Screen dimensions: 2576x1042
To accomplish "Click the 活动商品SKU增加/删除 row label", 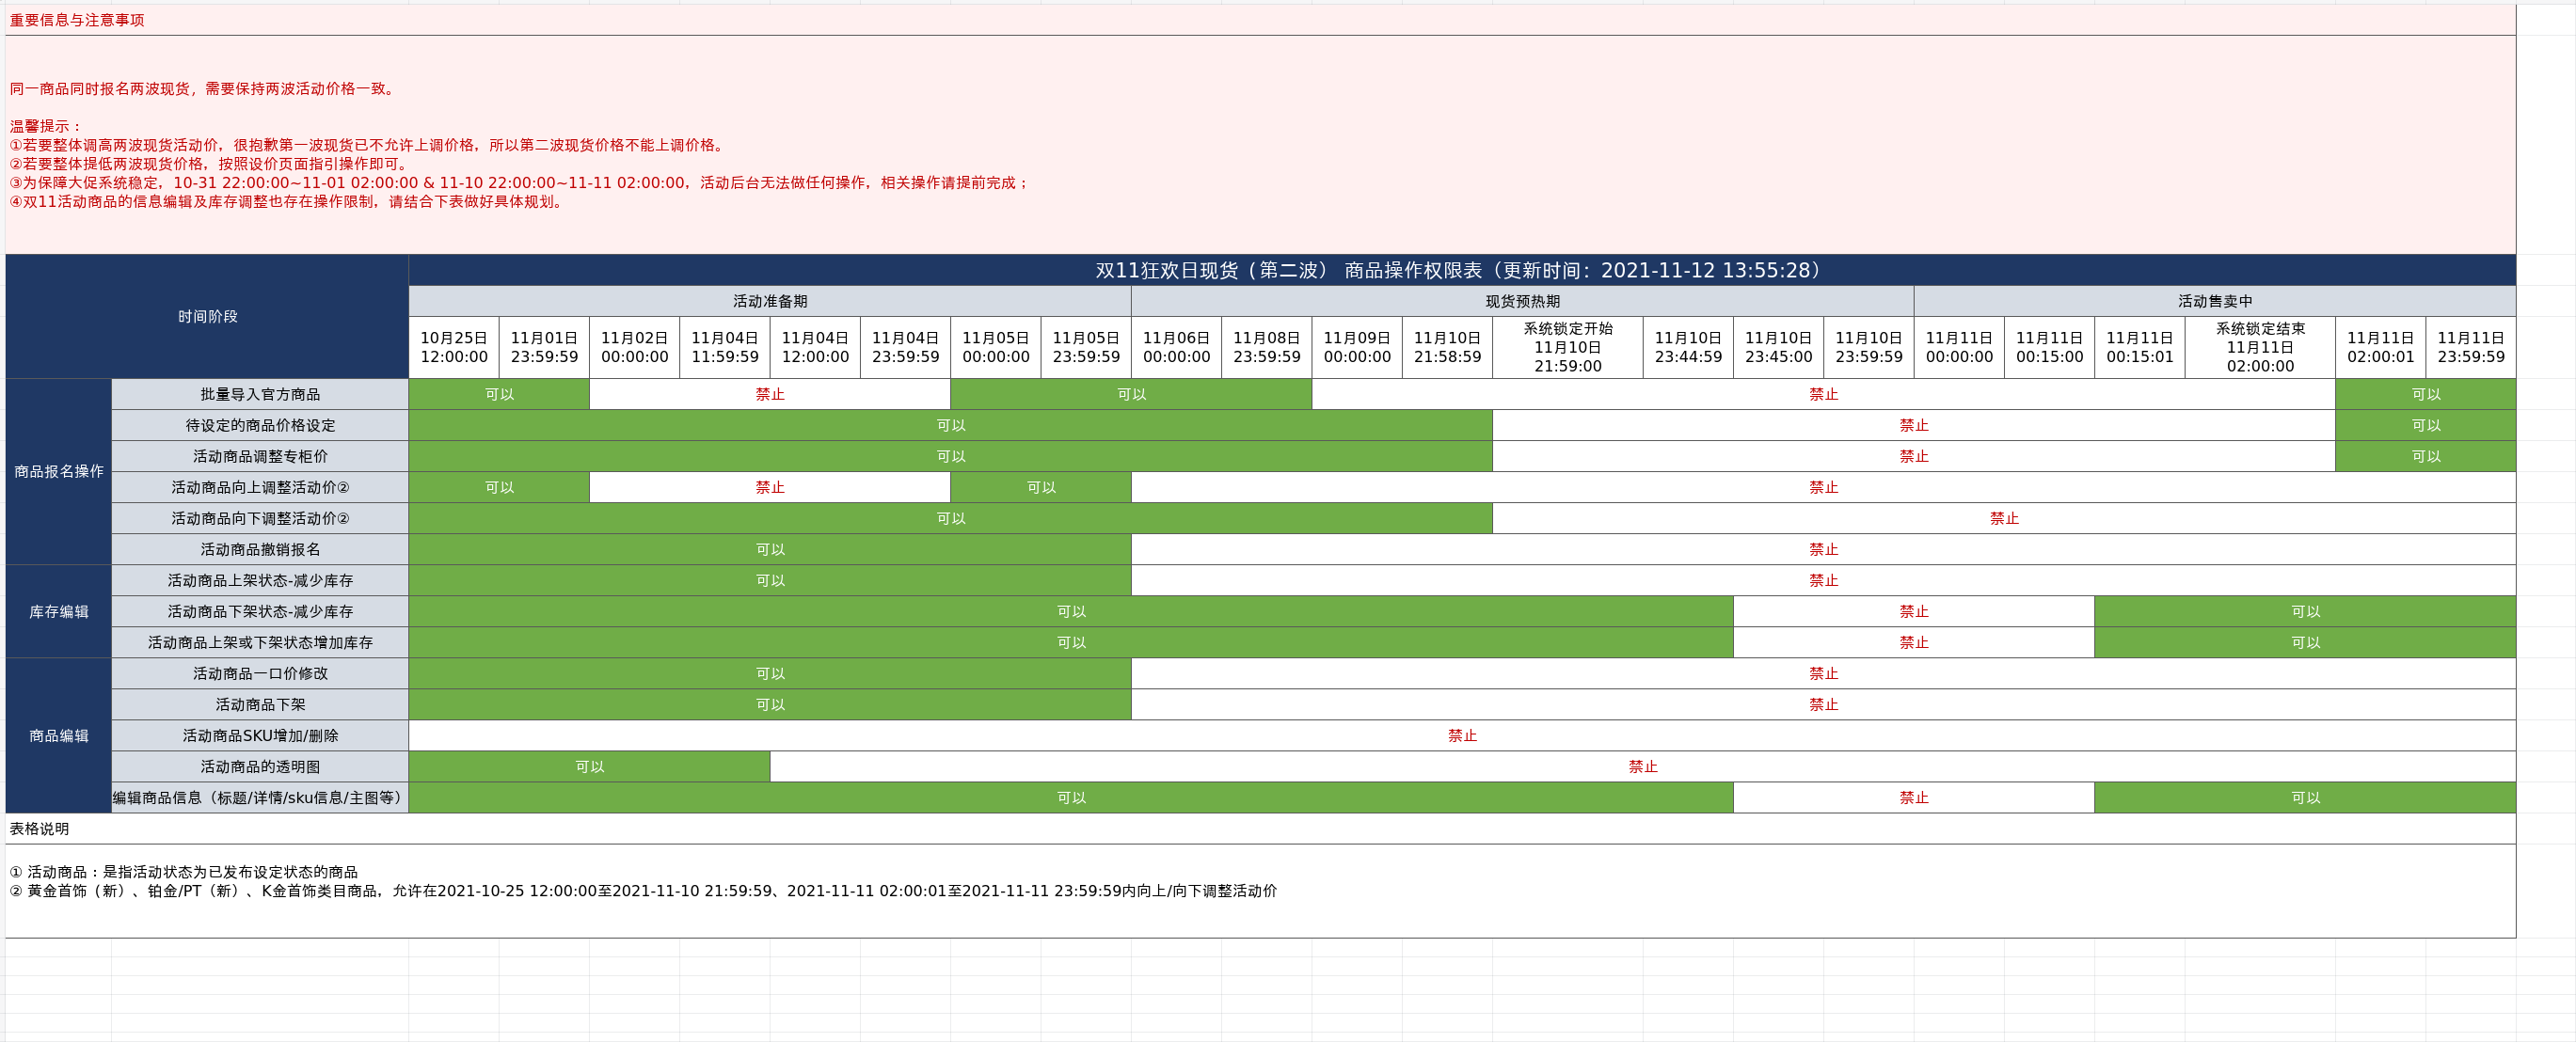I will 260,735.
